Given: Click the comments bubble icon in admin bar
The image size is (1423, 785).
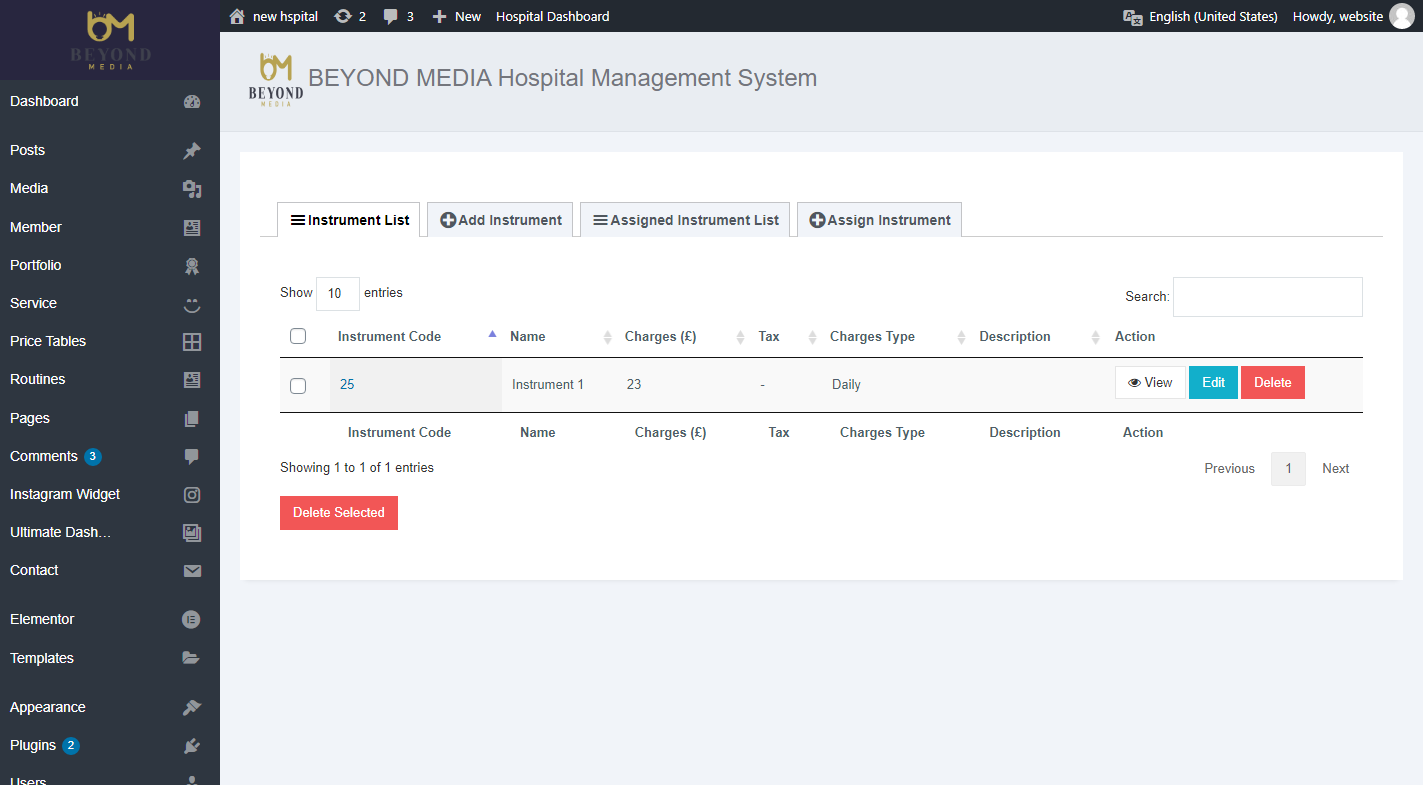Looking at the screenshot, I should [x=391, y=16].
